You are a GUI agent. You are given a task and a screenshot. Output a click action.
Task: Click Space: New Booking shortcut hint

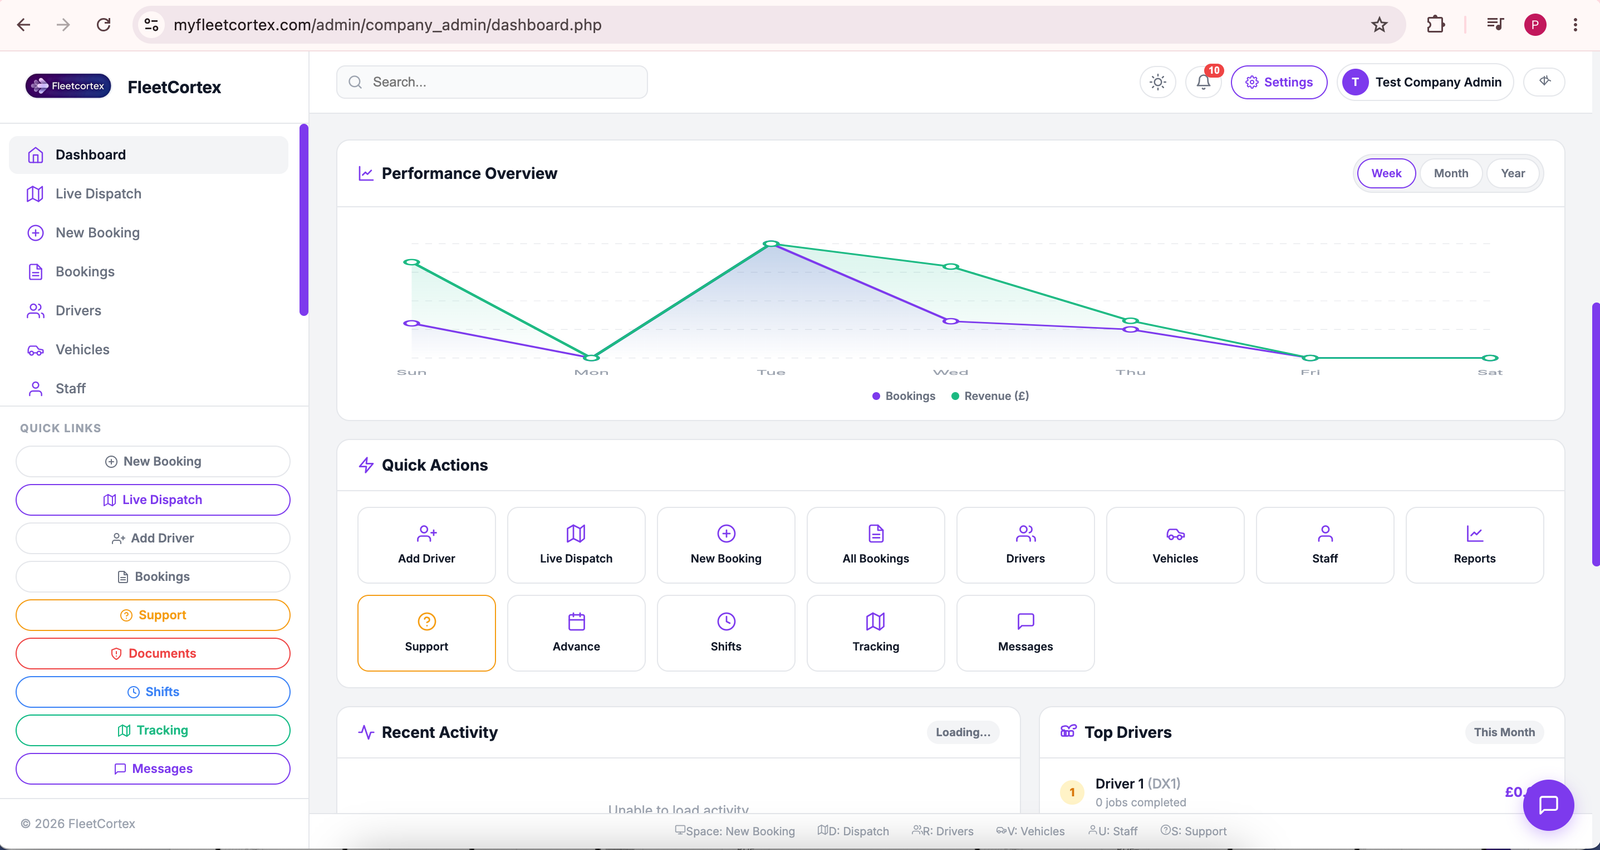pos(735,831)
